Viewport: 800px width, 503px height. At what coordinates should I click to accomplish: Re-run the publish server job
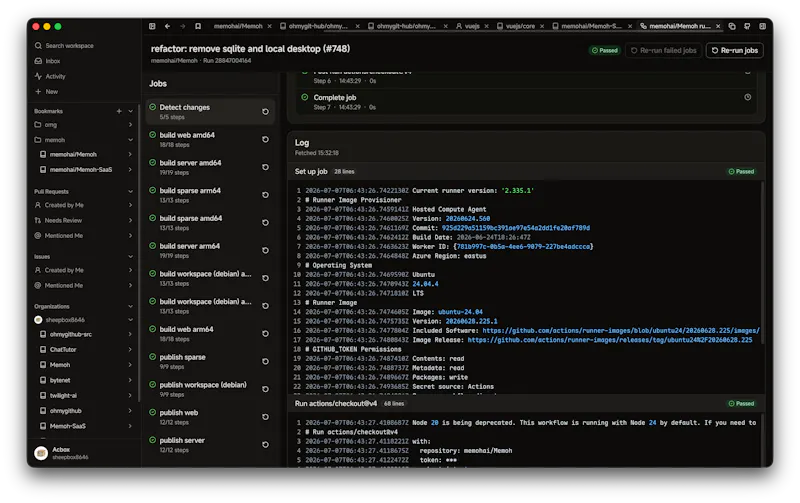(x=265, y=445)
